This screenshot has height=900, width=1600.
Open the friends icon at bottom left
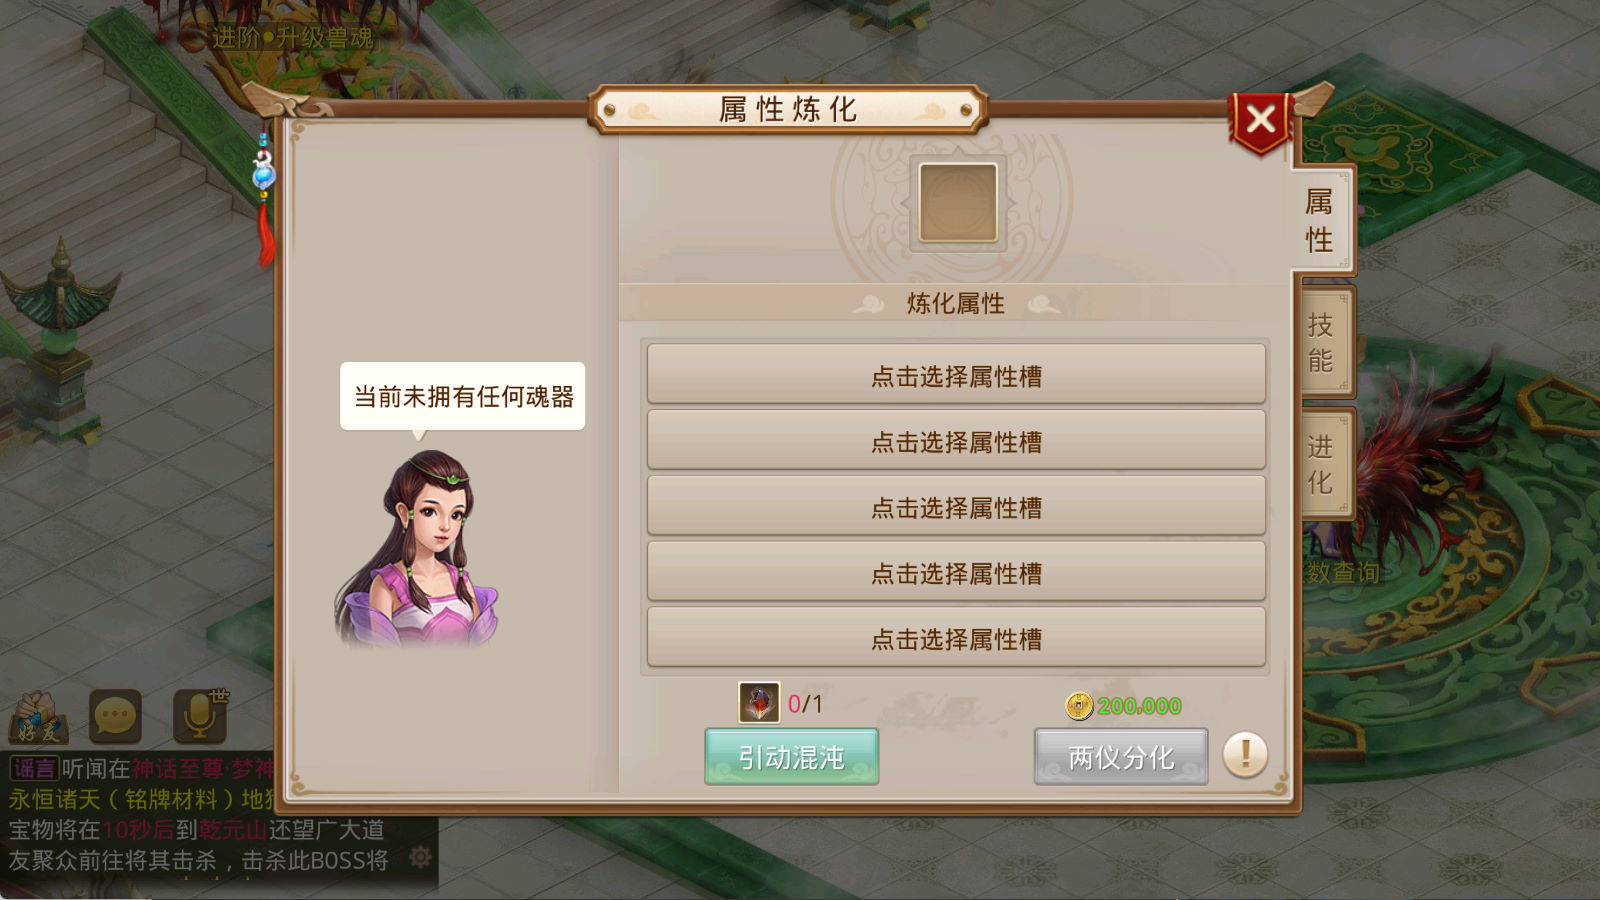tap(37, 717)
